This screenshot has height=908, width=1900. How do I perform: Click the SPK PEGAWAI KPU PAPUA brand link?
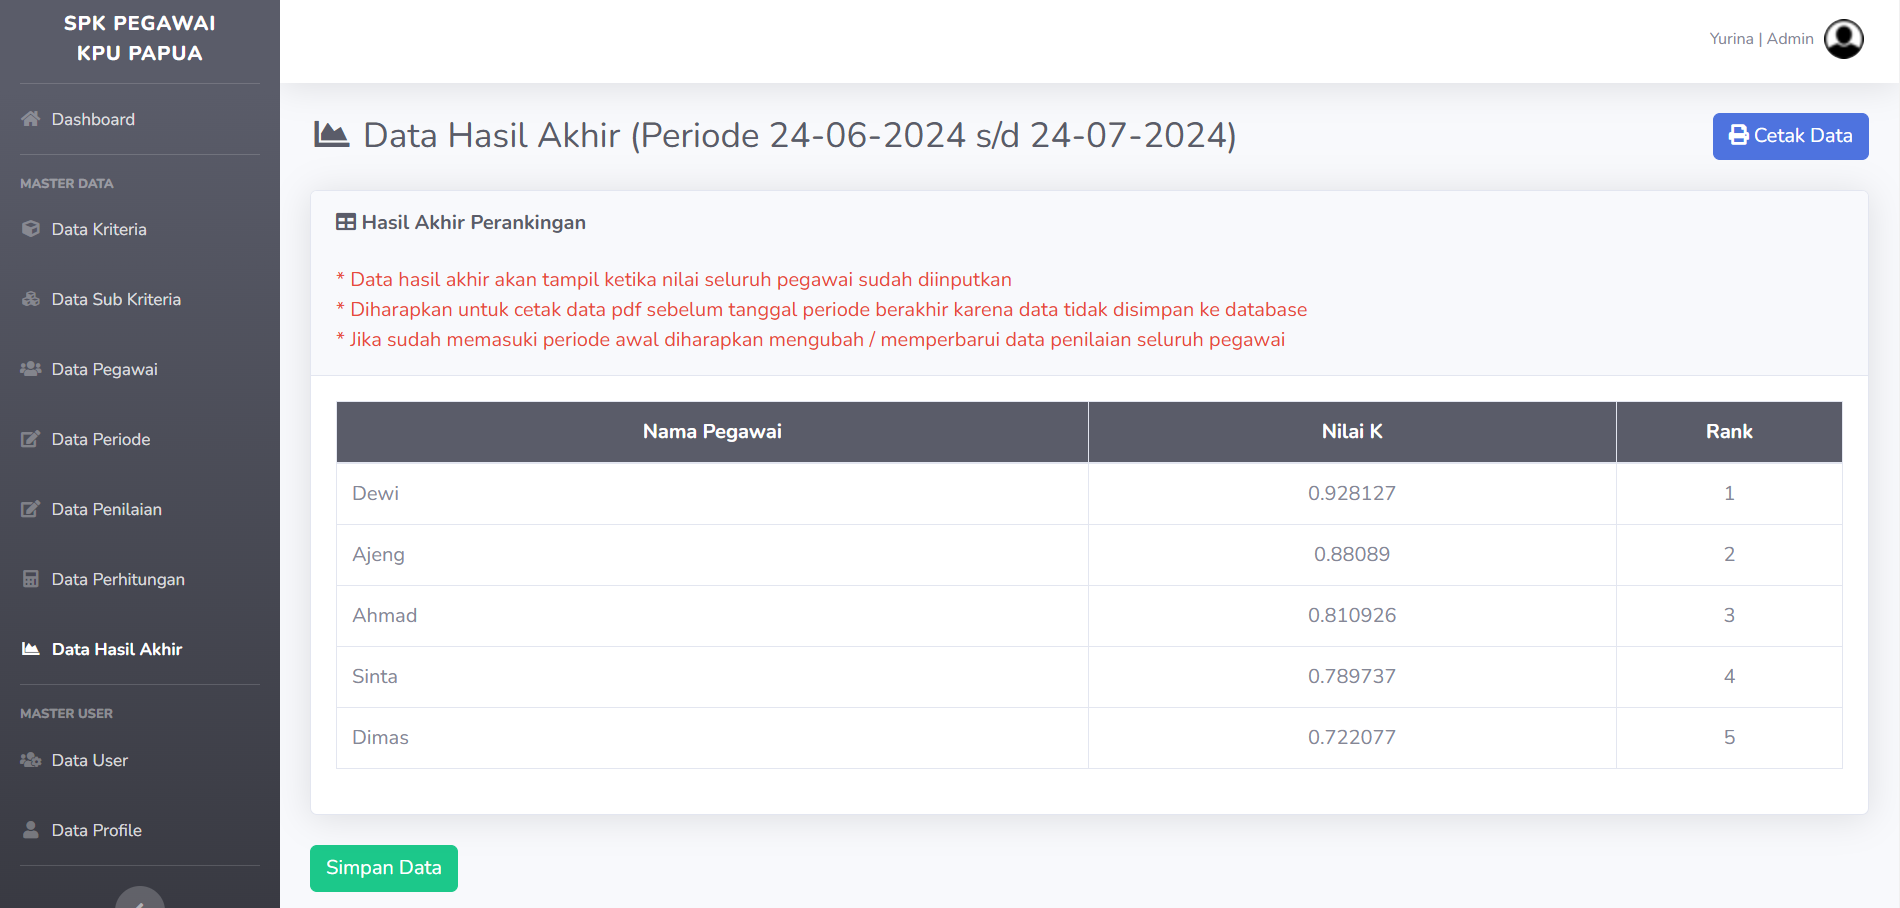[x=140, y=38]
